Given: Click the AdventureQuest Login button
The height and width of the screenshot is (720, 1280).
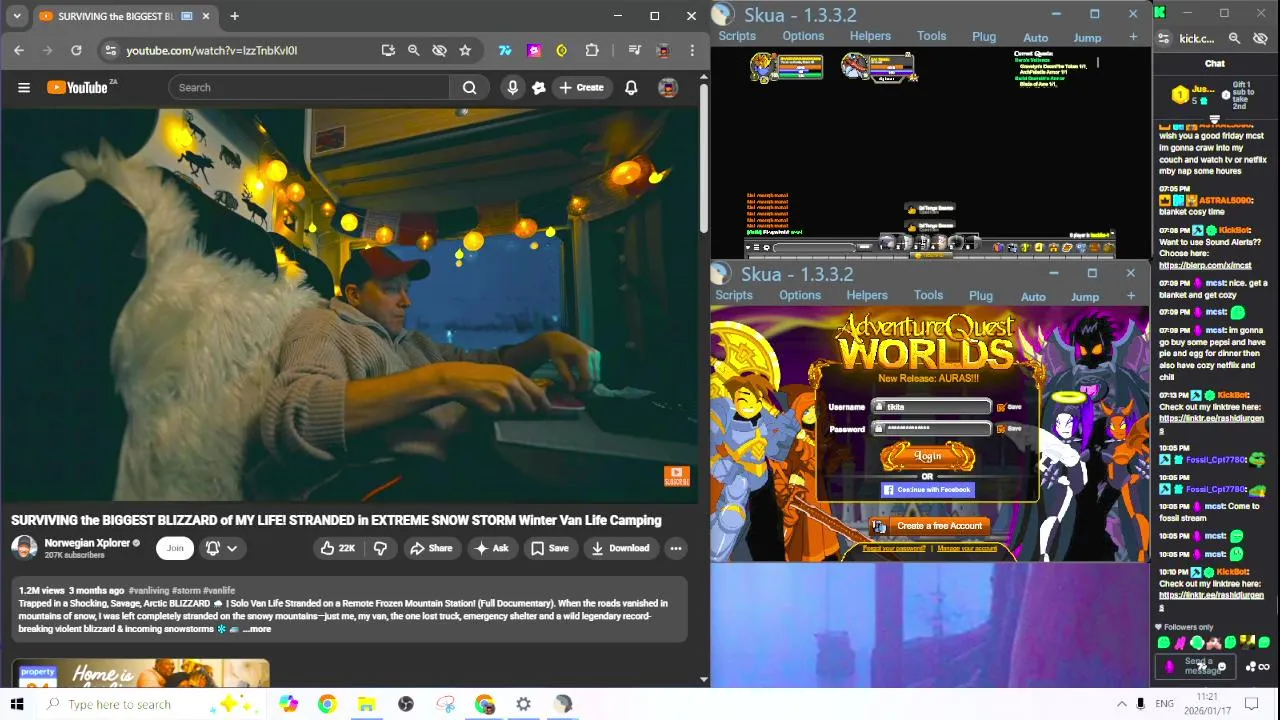Looking at the screenshot, I should (927, 456).
